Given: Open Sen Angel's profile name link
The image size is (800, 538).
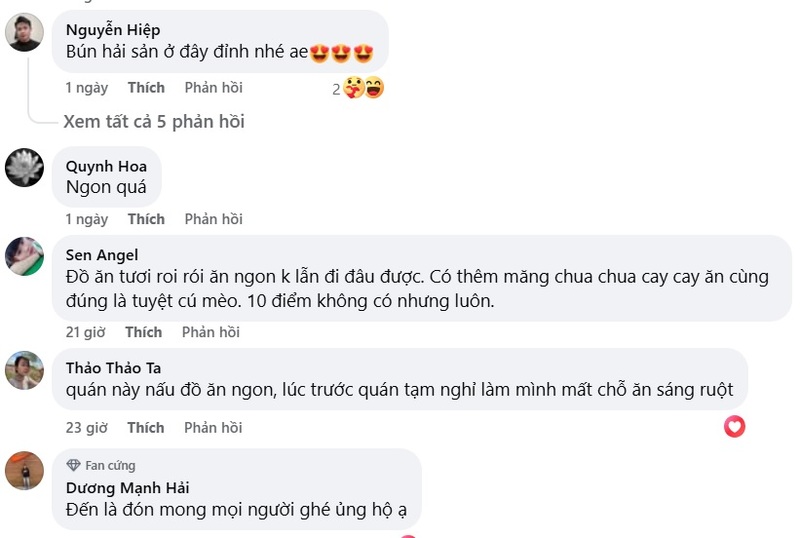Looking at the screenshot, I should pos(102,254).
